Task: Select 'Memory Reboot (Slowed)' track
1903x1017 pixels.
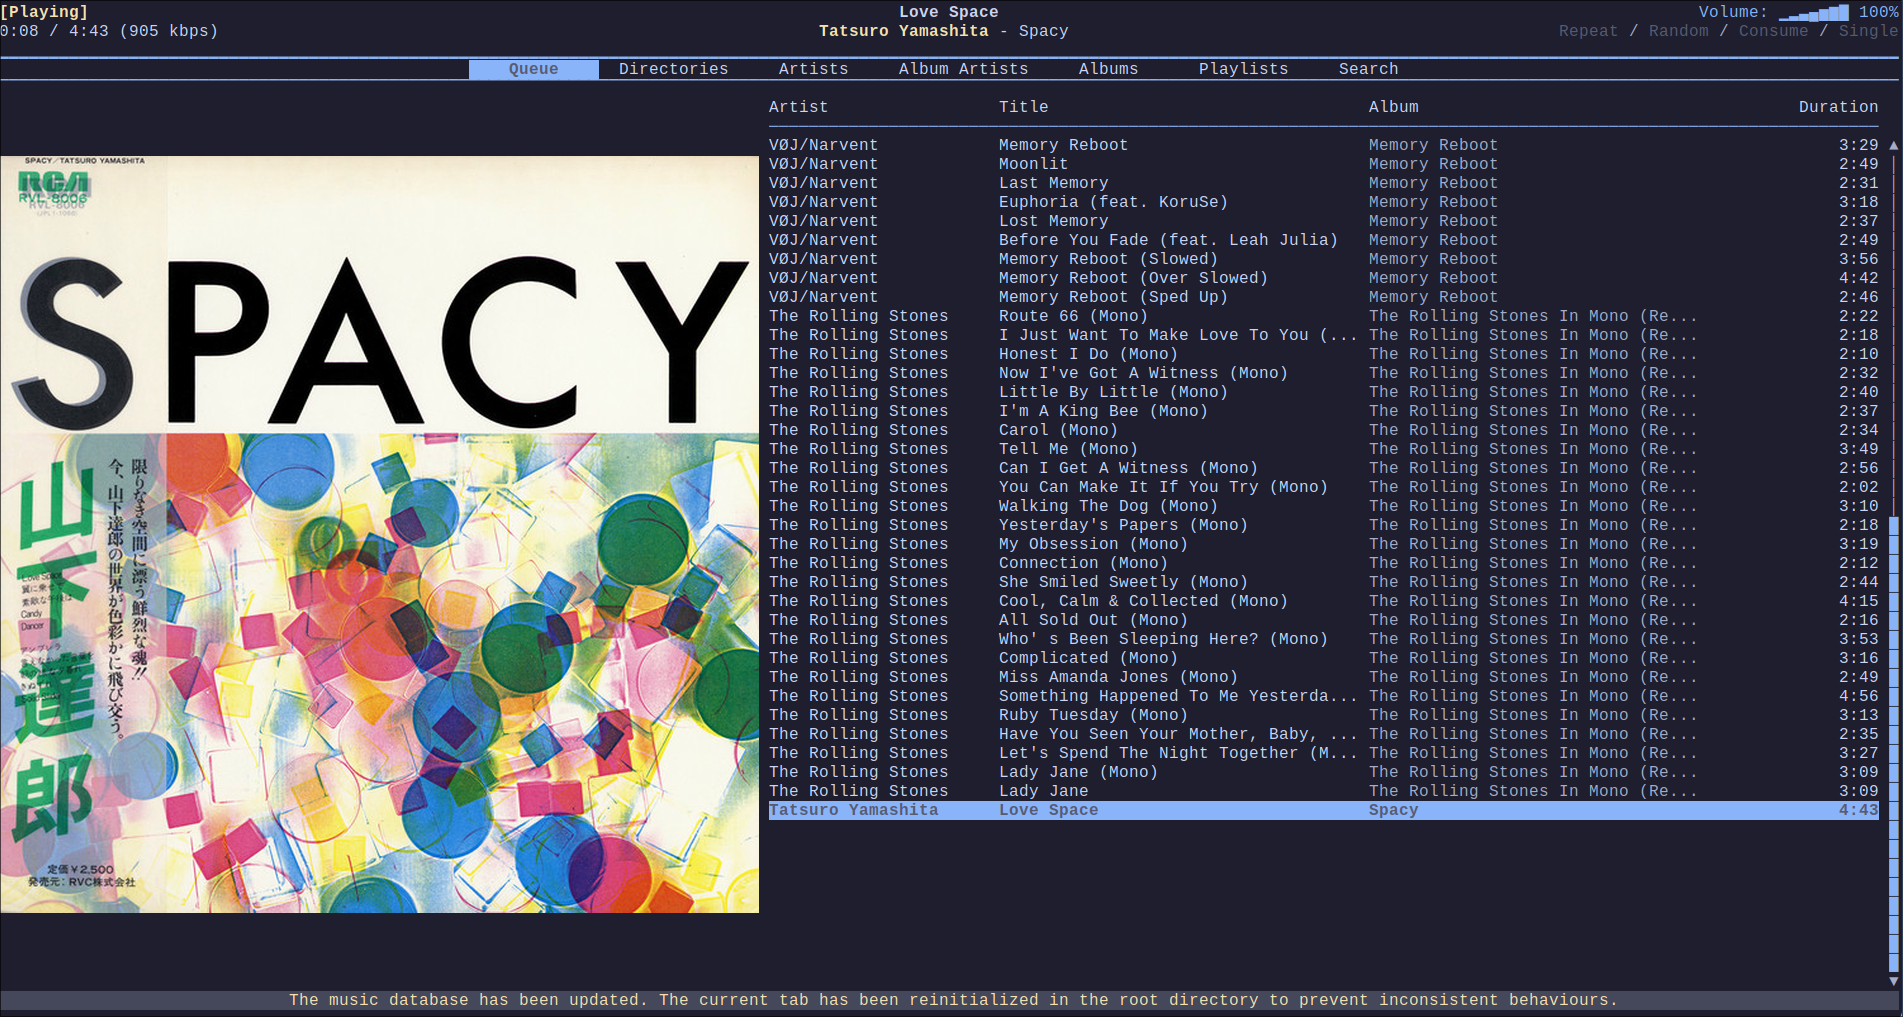Action: click(x=1323, y=259)
